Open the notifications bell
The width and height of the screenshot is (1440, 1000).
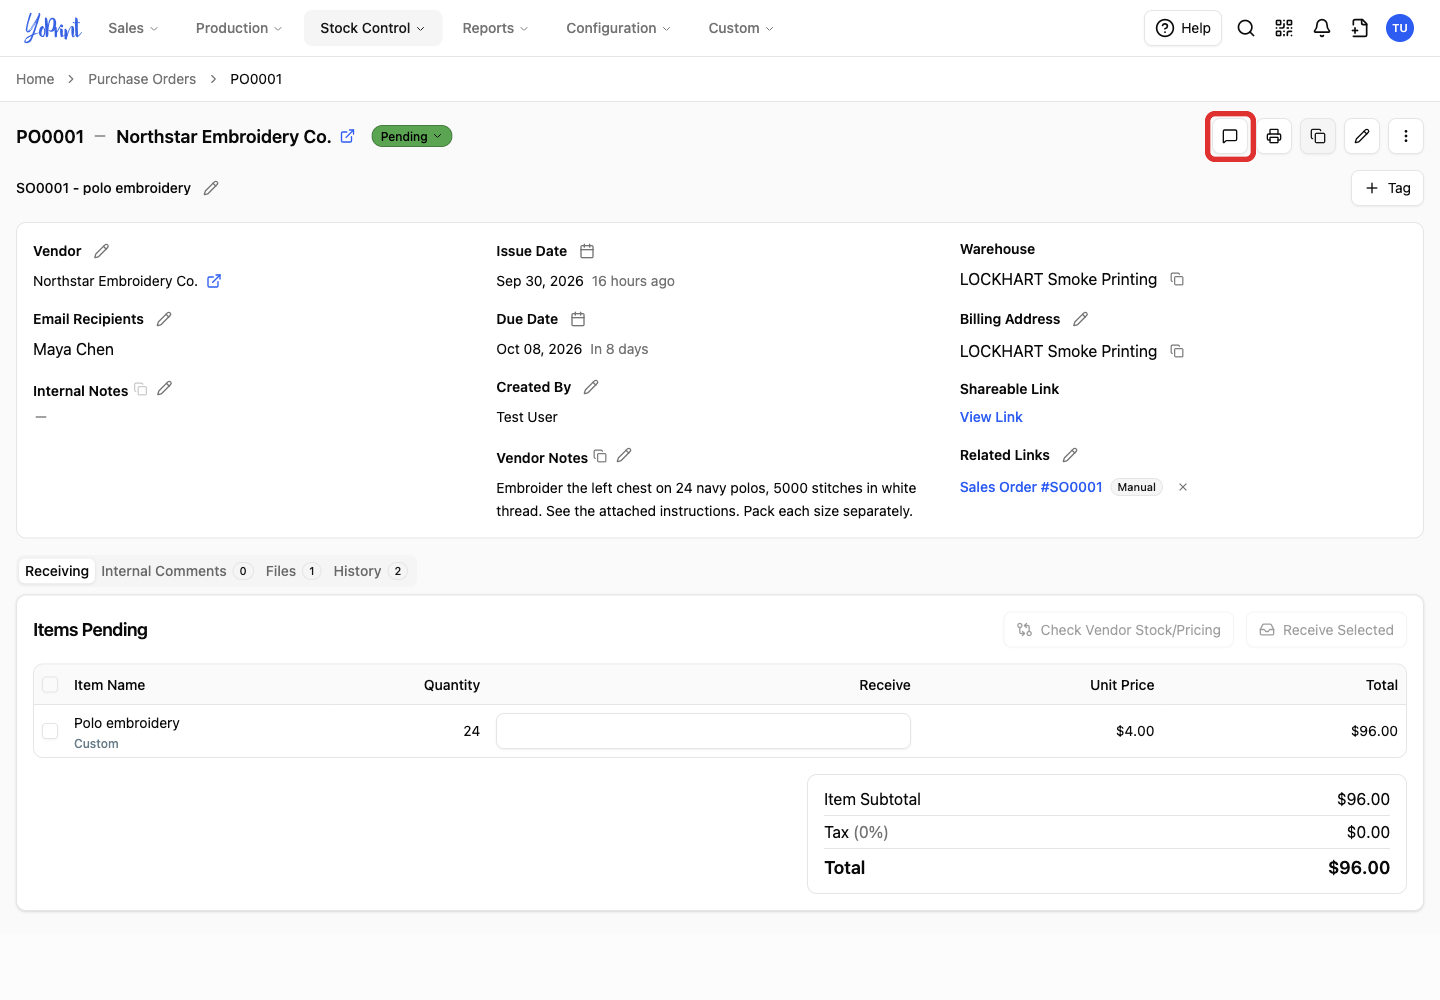click(1322, 28)
